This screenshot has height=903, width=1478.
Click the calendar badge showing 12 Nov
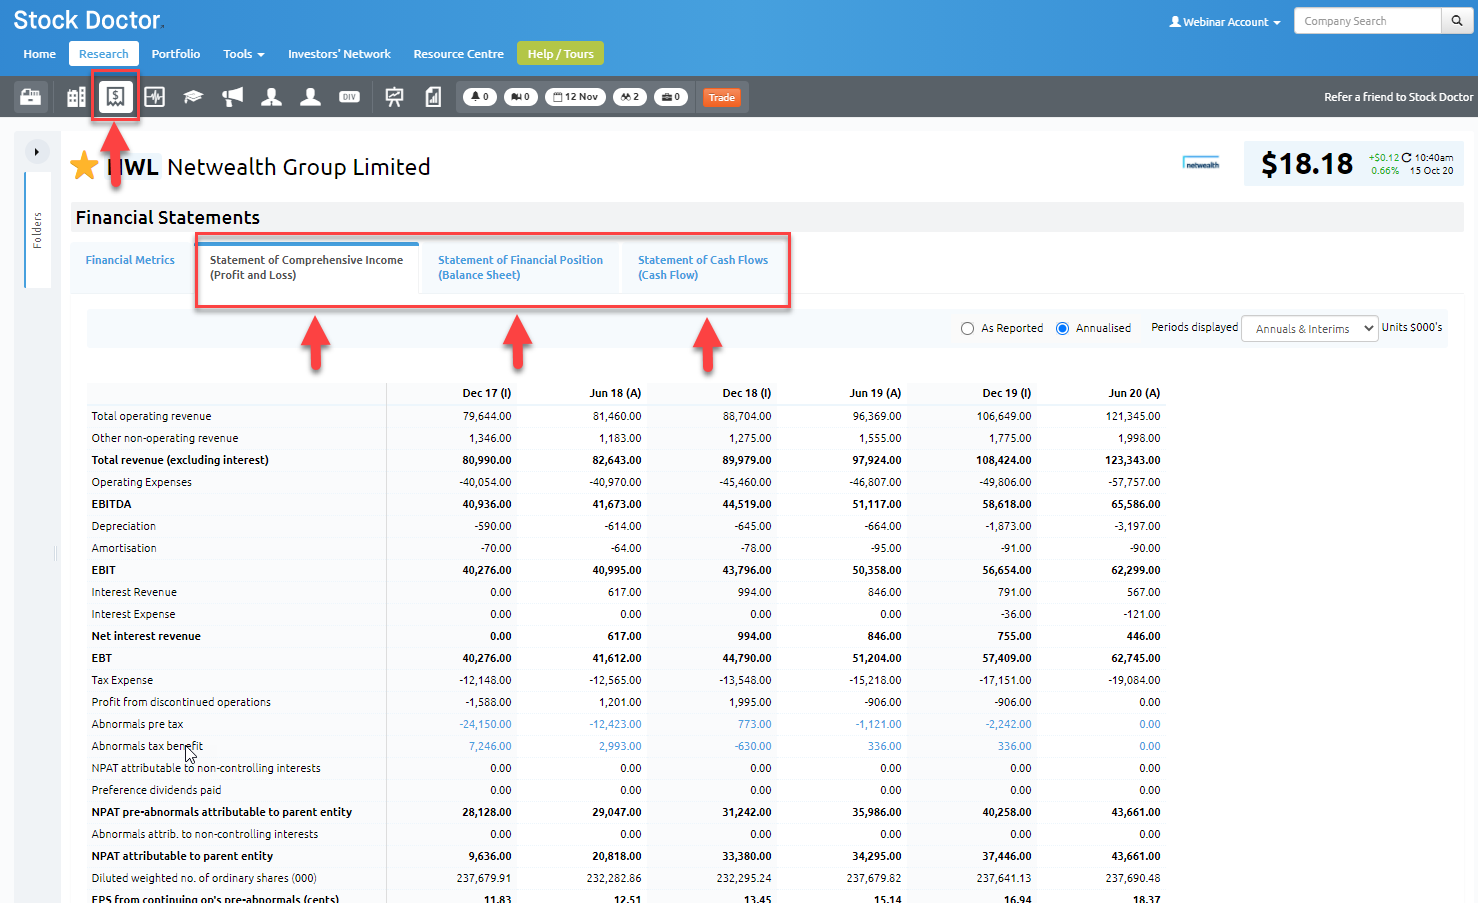click(575, 97)
